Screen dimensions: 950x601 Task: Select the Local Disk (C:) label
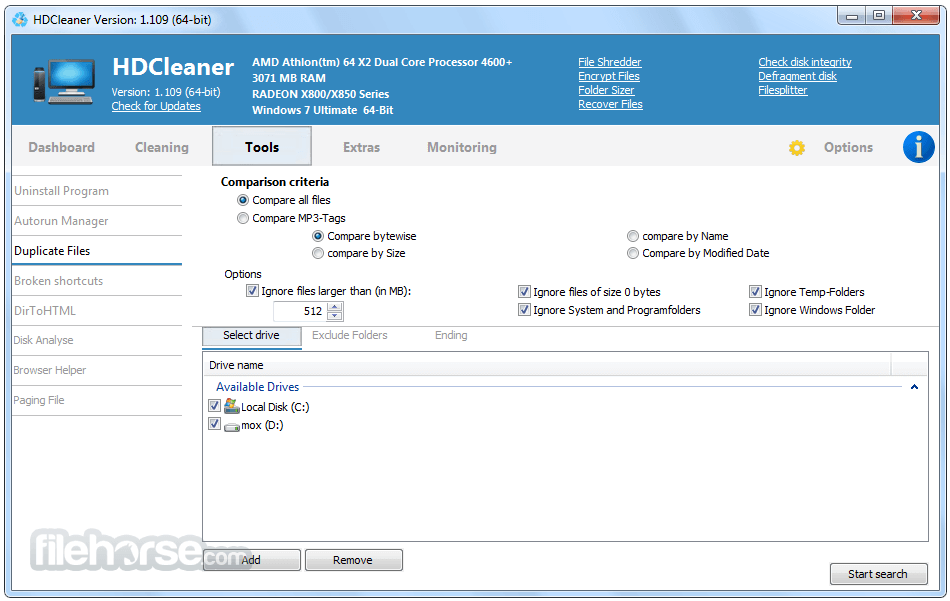[275, 407]
